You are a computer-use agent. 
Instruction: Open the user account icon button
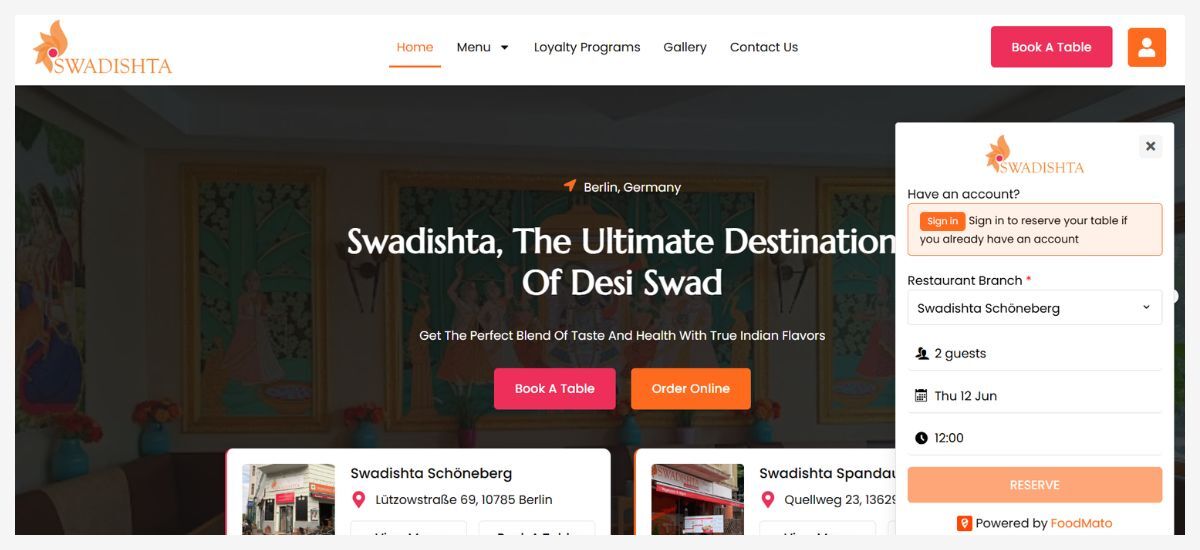point(1147,47)
